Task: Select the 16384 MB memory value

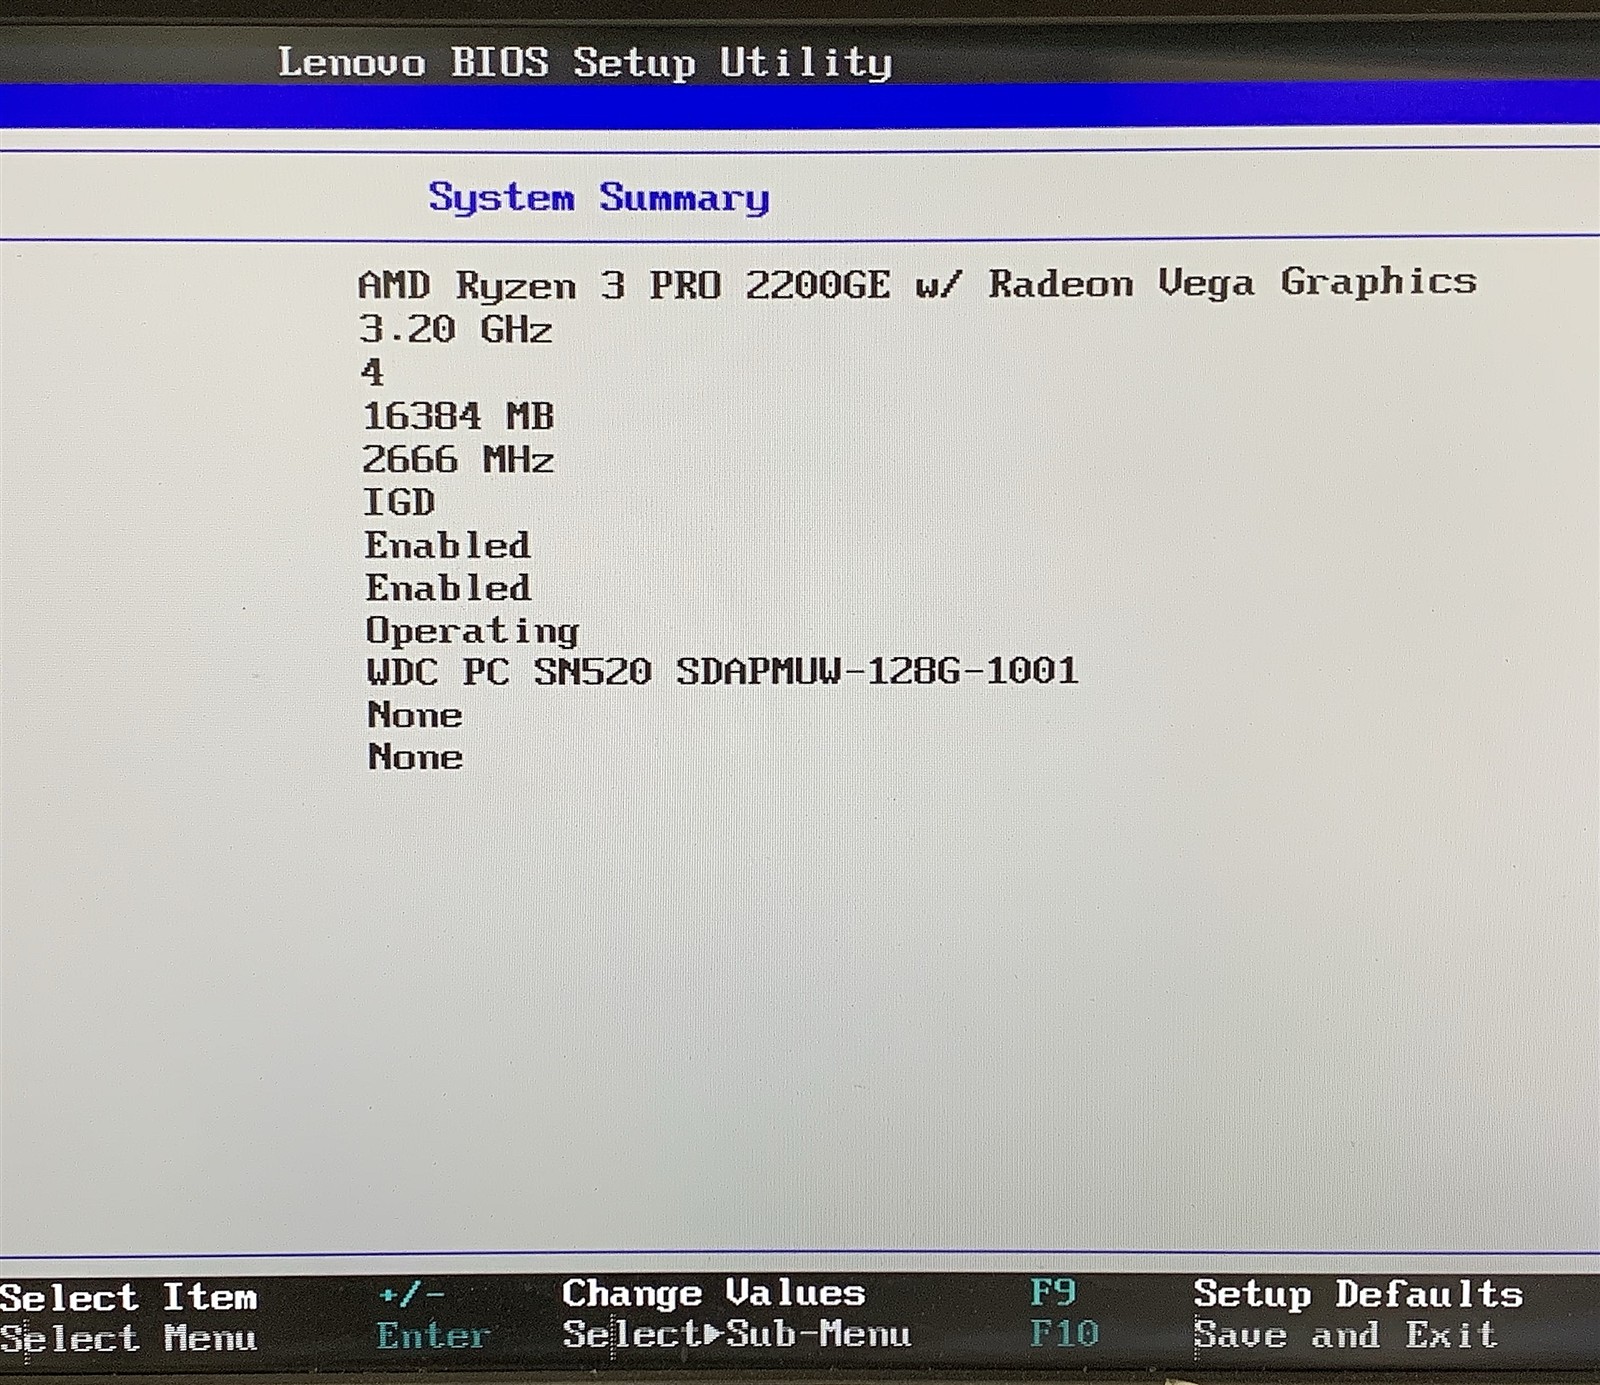Action: [457, 416]
